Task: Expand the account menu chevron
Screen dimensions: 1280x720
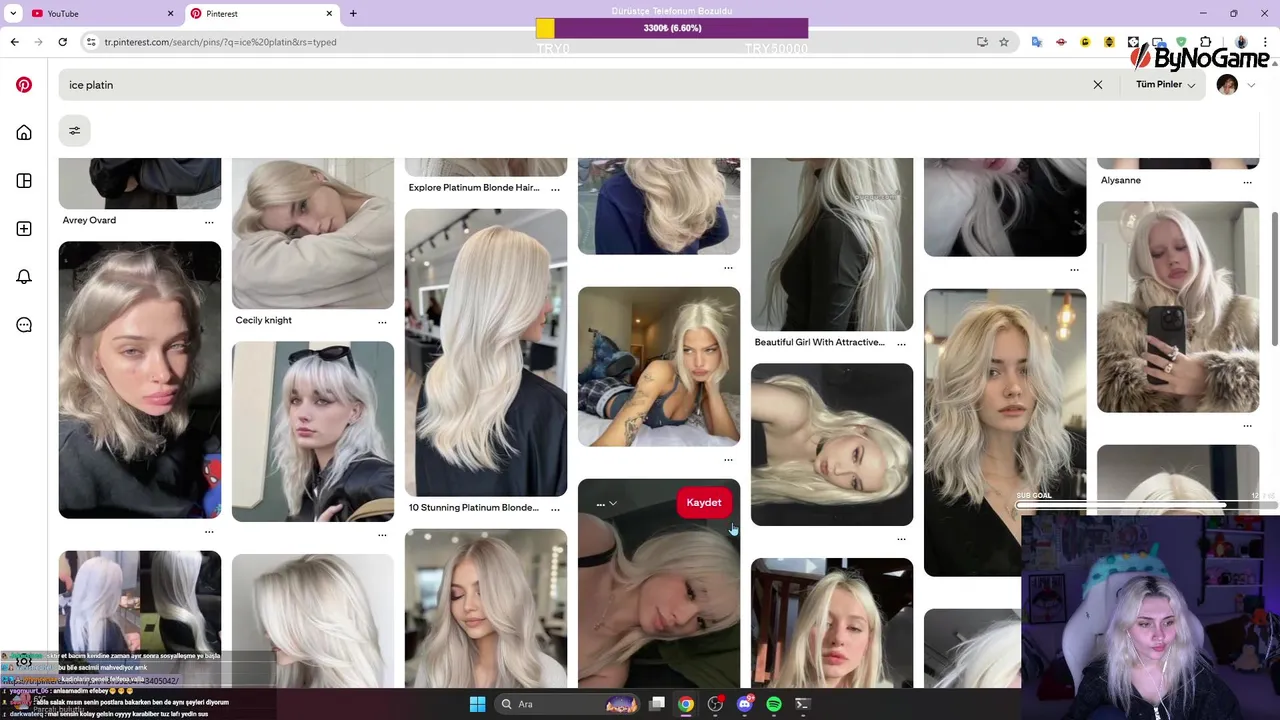Action: click(1251, 85)
